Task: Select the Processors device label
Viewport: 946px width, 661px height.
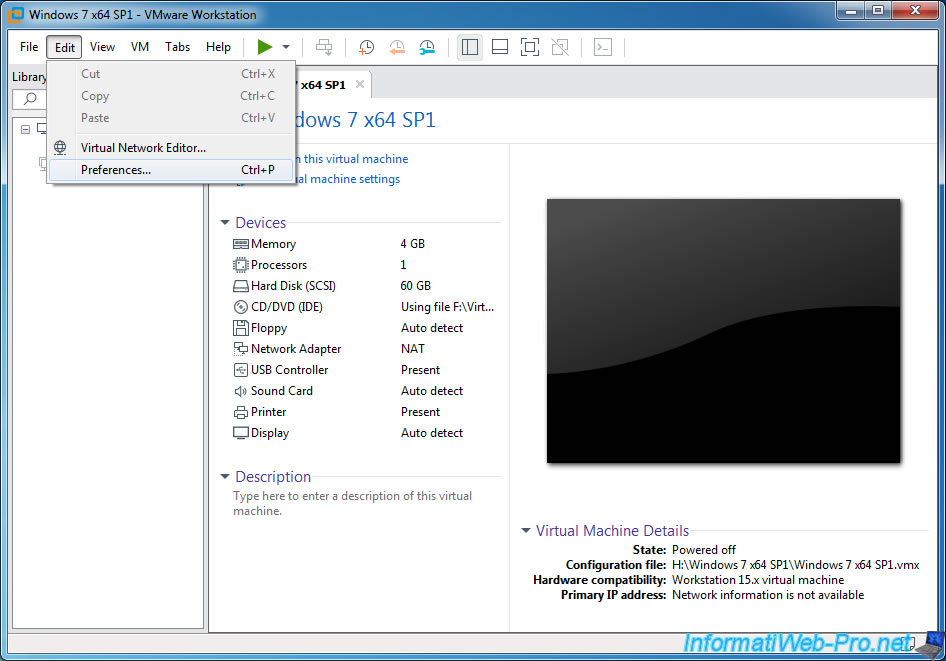Action: [x=279, y=265]
